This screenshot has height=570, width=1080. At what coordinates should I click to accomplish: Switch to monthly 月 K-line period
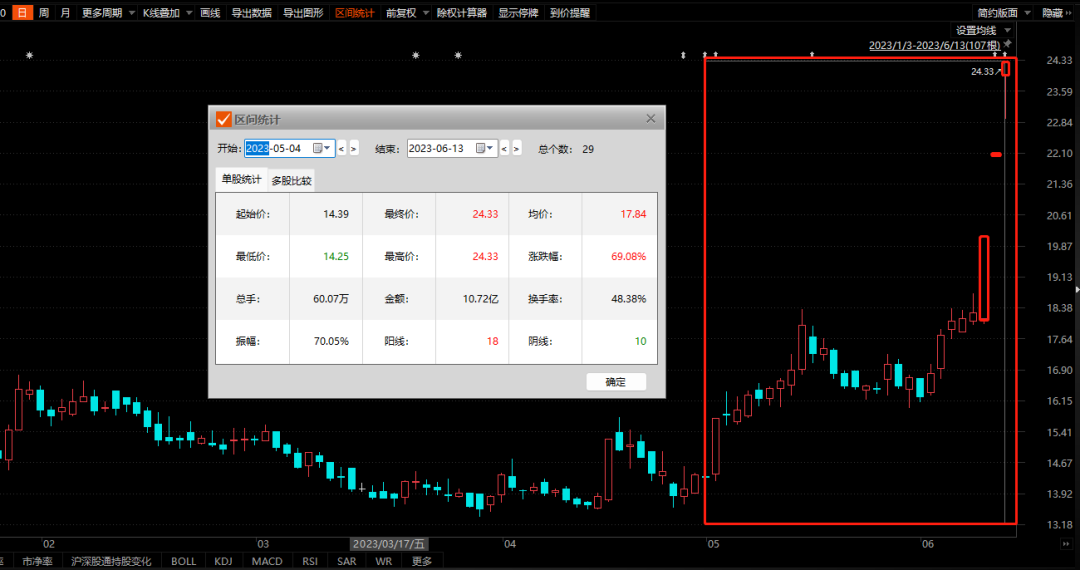(x=65, y=12)
